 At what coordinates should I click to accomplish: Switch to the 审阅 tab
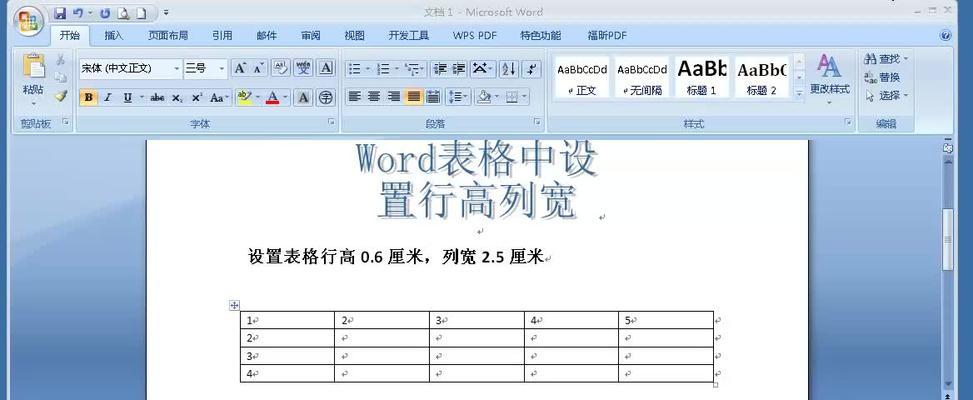tap(310, 35)
